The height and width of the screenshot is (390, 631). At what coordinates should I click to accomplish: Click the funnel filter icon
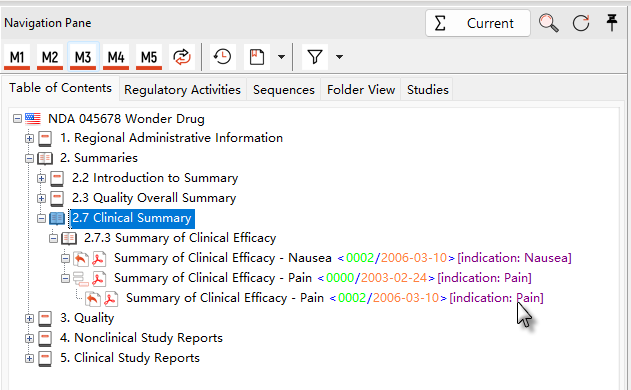click(315, 57)
